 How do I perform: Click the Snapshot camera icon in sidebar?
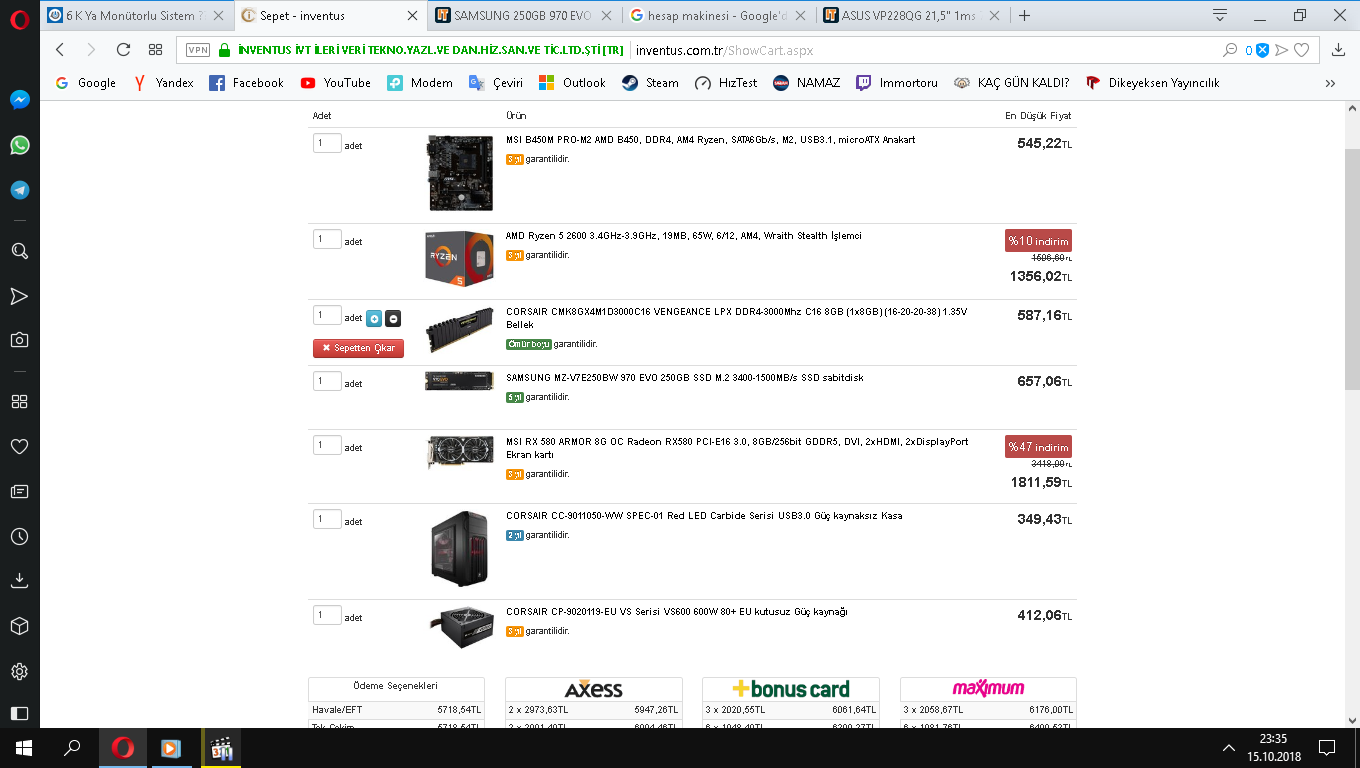[19, 340]
